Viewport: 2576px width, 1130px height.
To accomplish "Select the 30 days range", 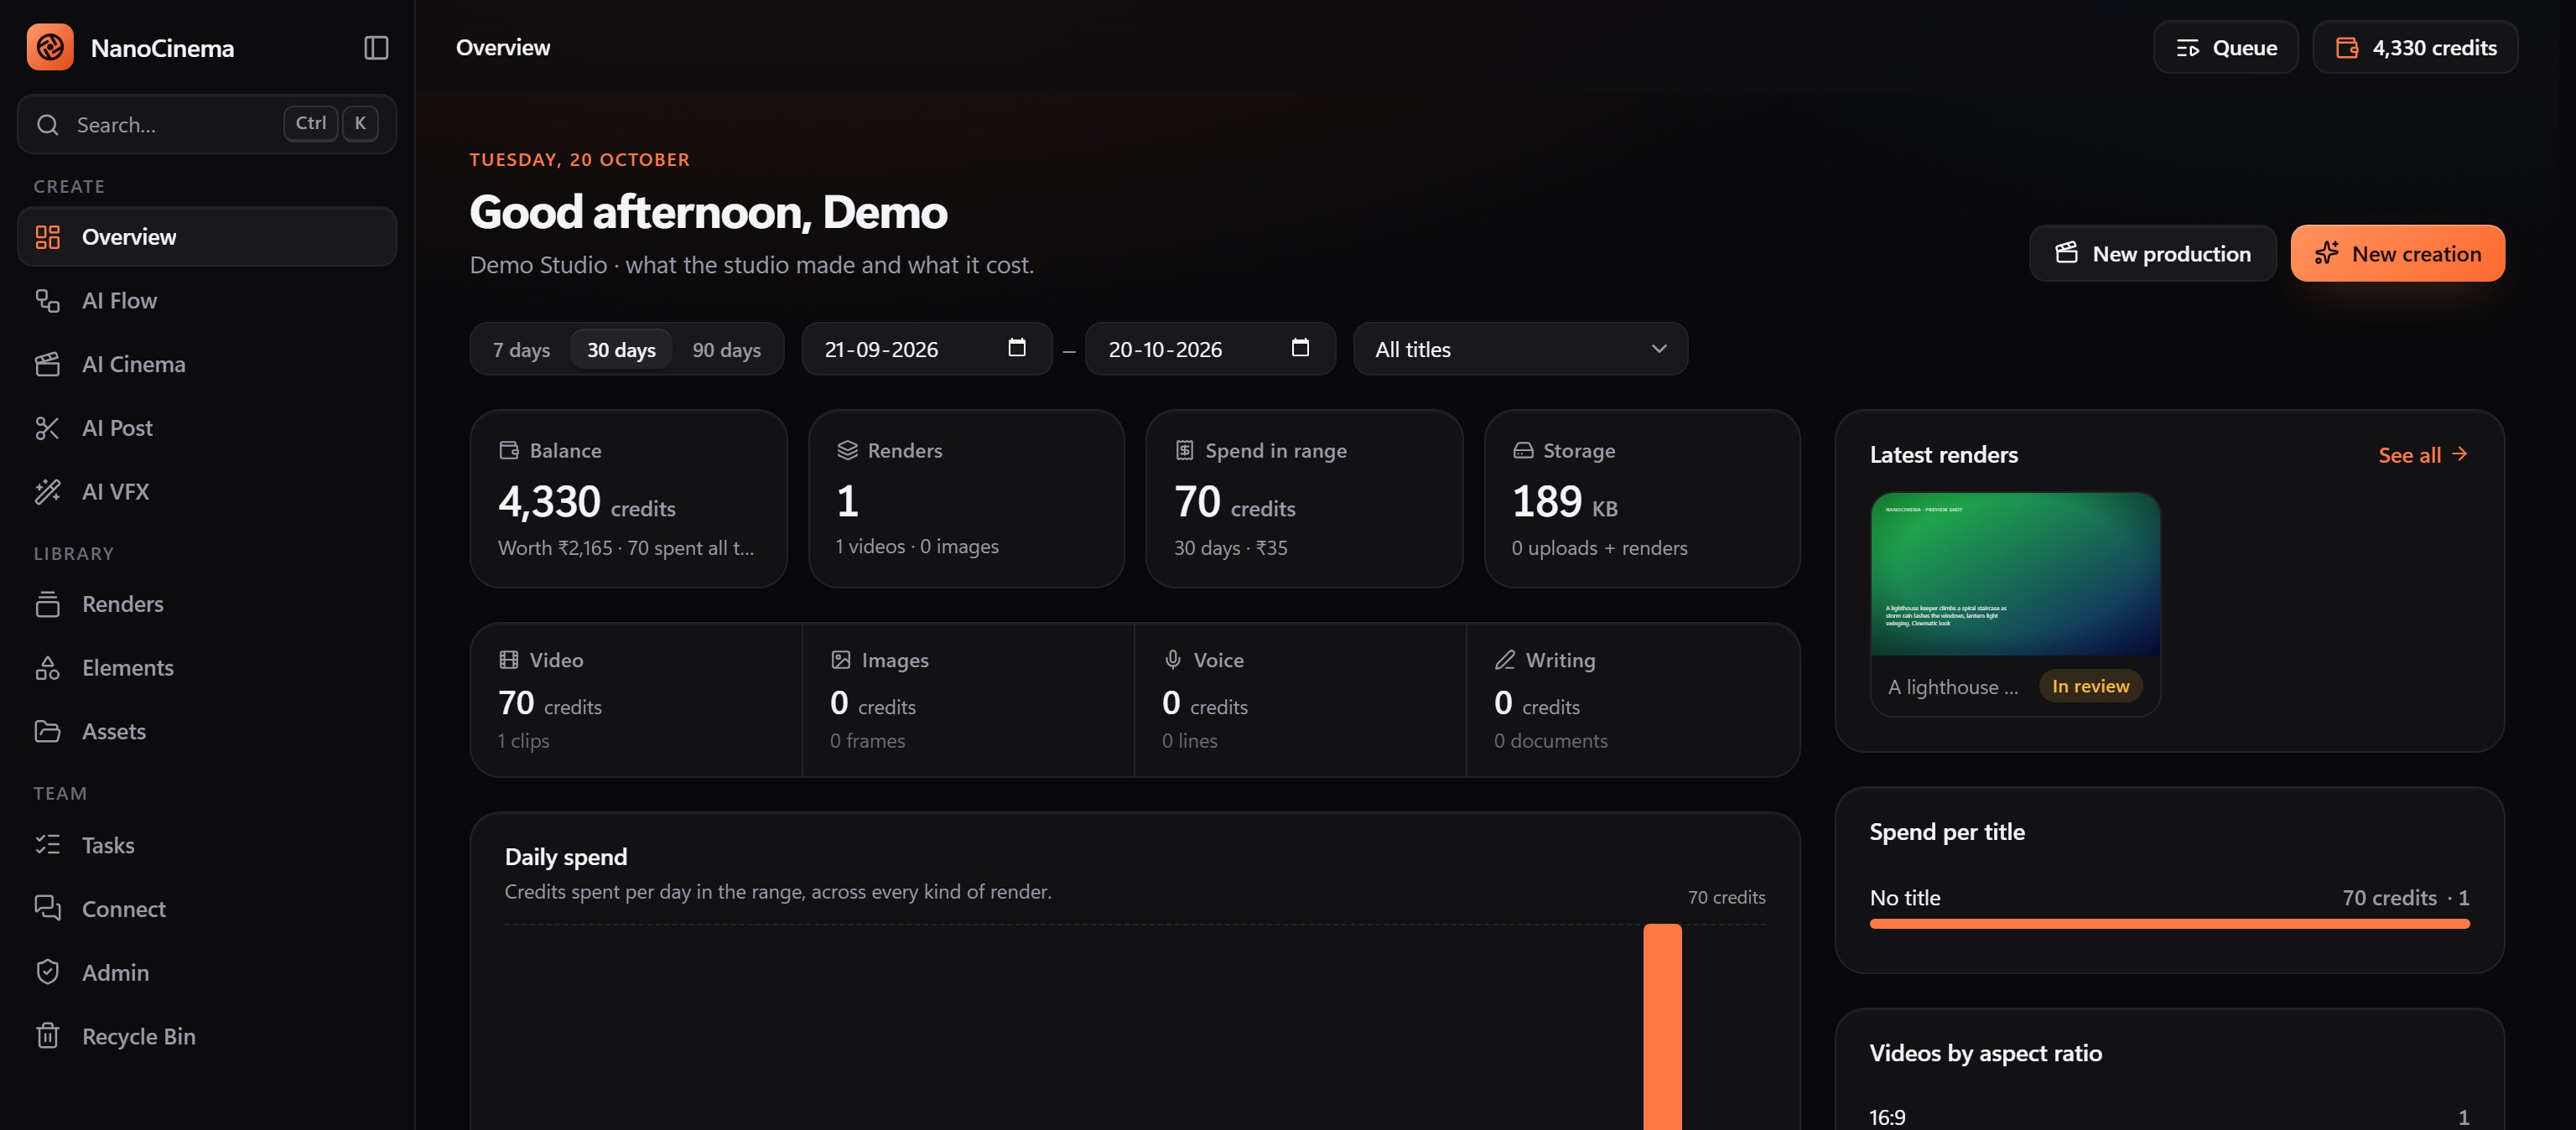I will (x=621, y=349).
